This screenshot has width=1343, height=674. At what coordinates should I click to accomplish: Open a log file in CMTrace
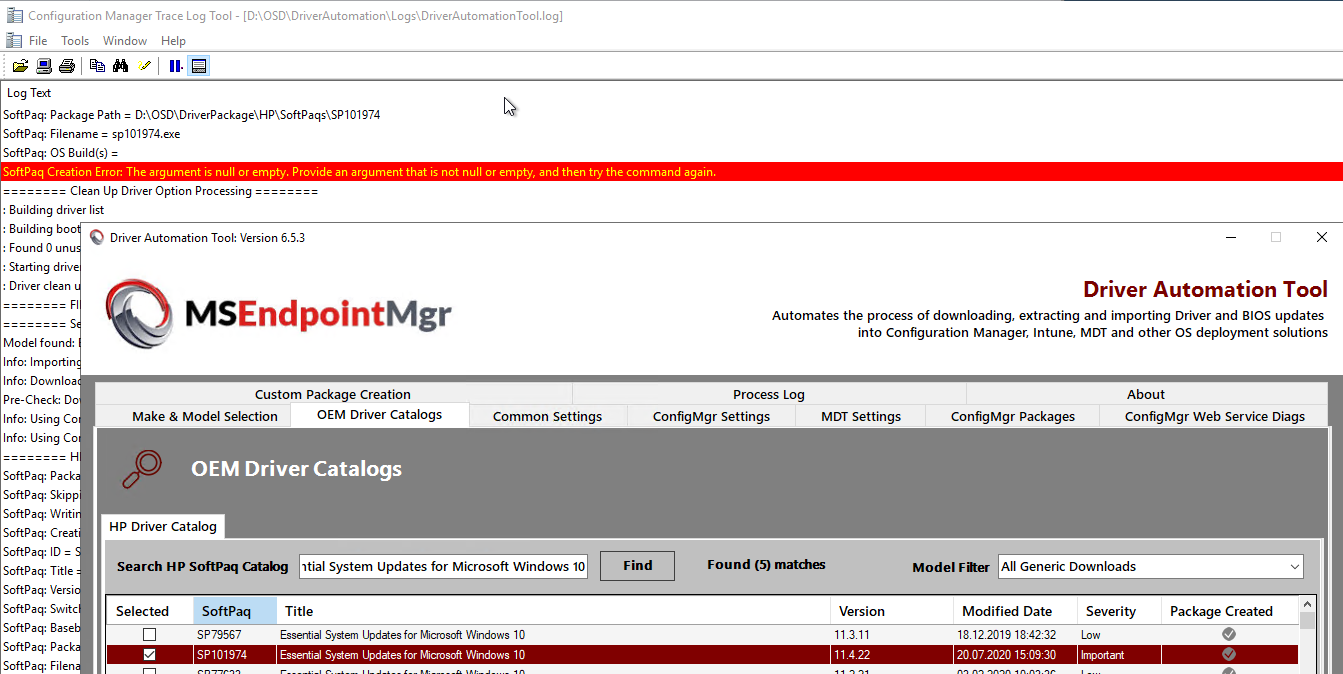[x=20, y=65]
